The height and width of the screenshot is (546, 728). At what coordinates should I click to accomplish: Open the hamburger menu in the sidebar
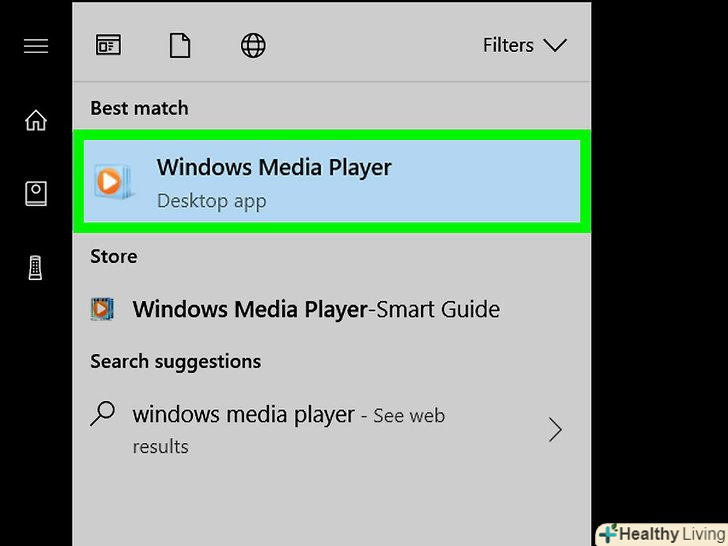[x=36, y=46]
